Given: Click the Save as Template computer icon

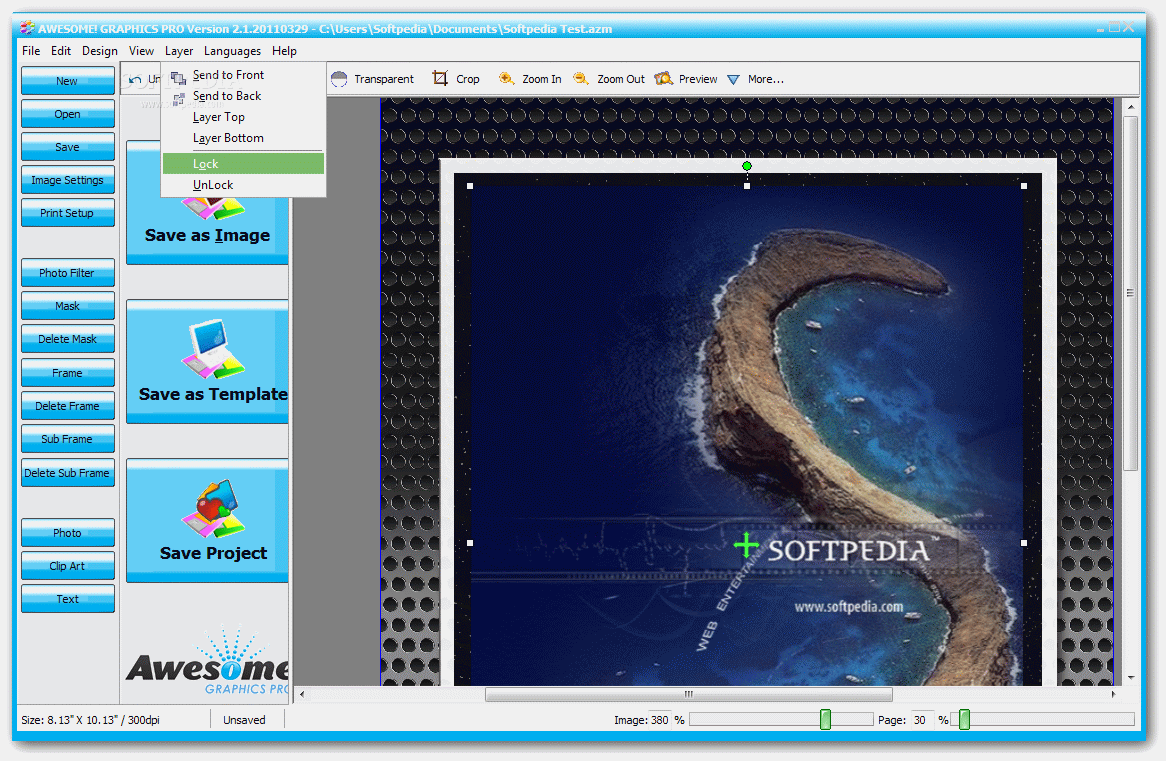Looking at the screenshot, I should [x=213, y=350].
